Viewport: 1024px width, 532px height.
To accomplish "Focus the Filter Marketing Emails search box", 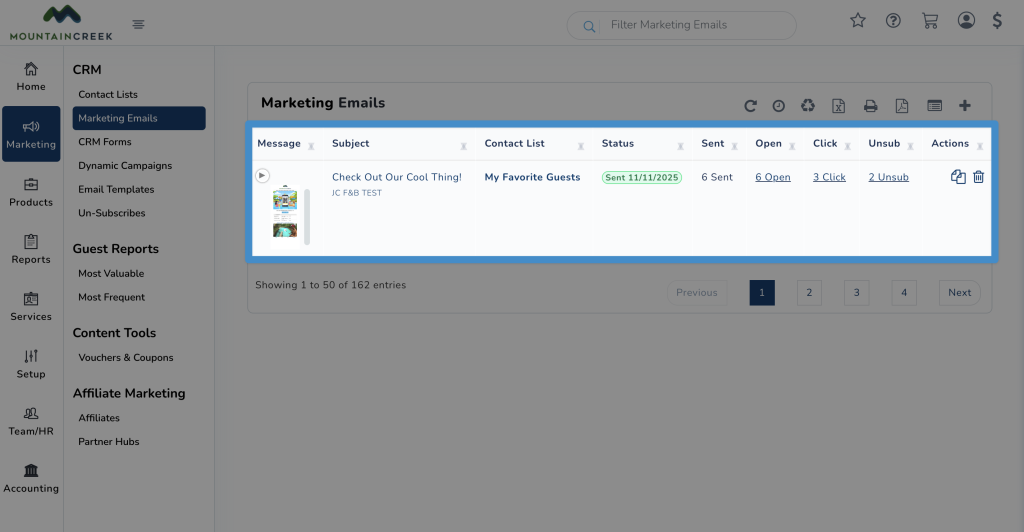I will point(690,25).
